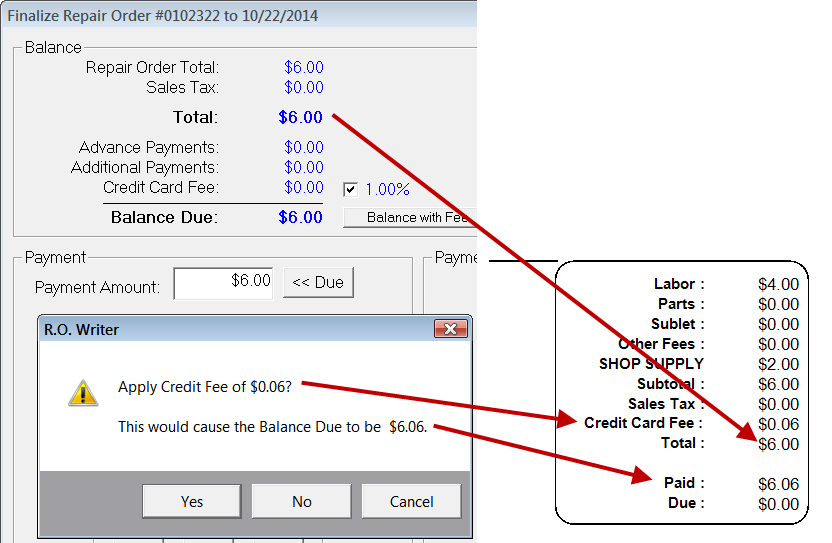Close the R.O. Writer dialog with X
The width and height of the screenshot is (832, 543).
[451, 330]
